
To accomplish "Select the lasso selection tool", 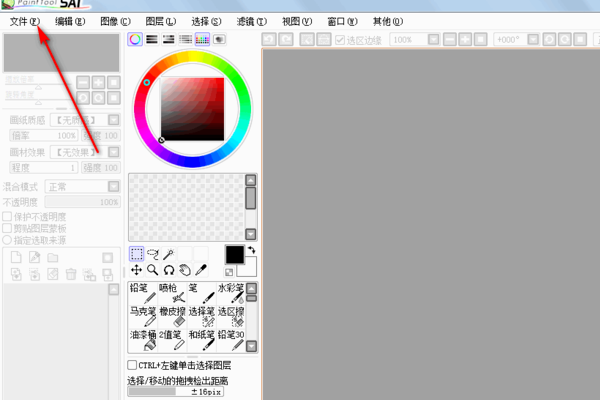I will pos(153,254).
